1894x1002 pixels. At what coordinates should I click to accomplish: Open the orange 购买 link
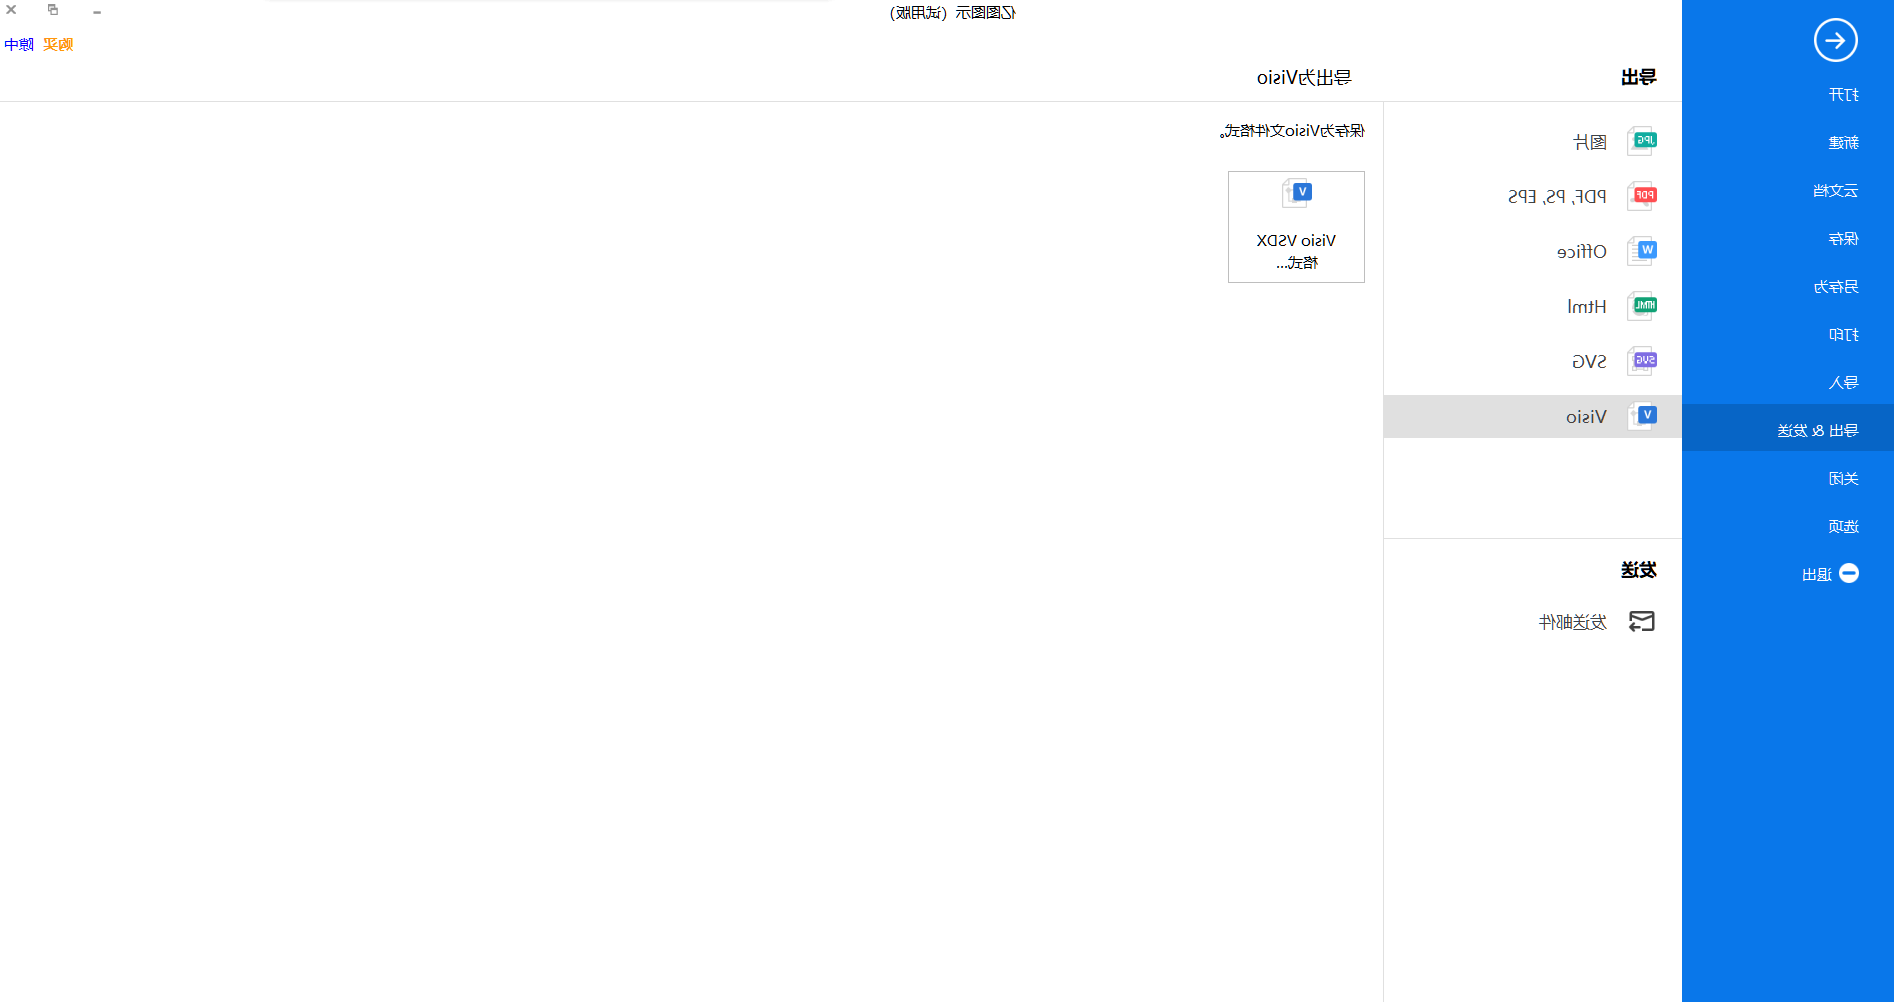(58, 44)
